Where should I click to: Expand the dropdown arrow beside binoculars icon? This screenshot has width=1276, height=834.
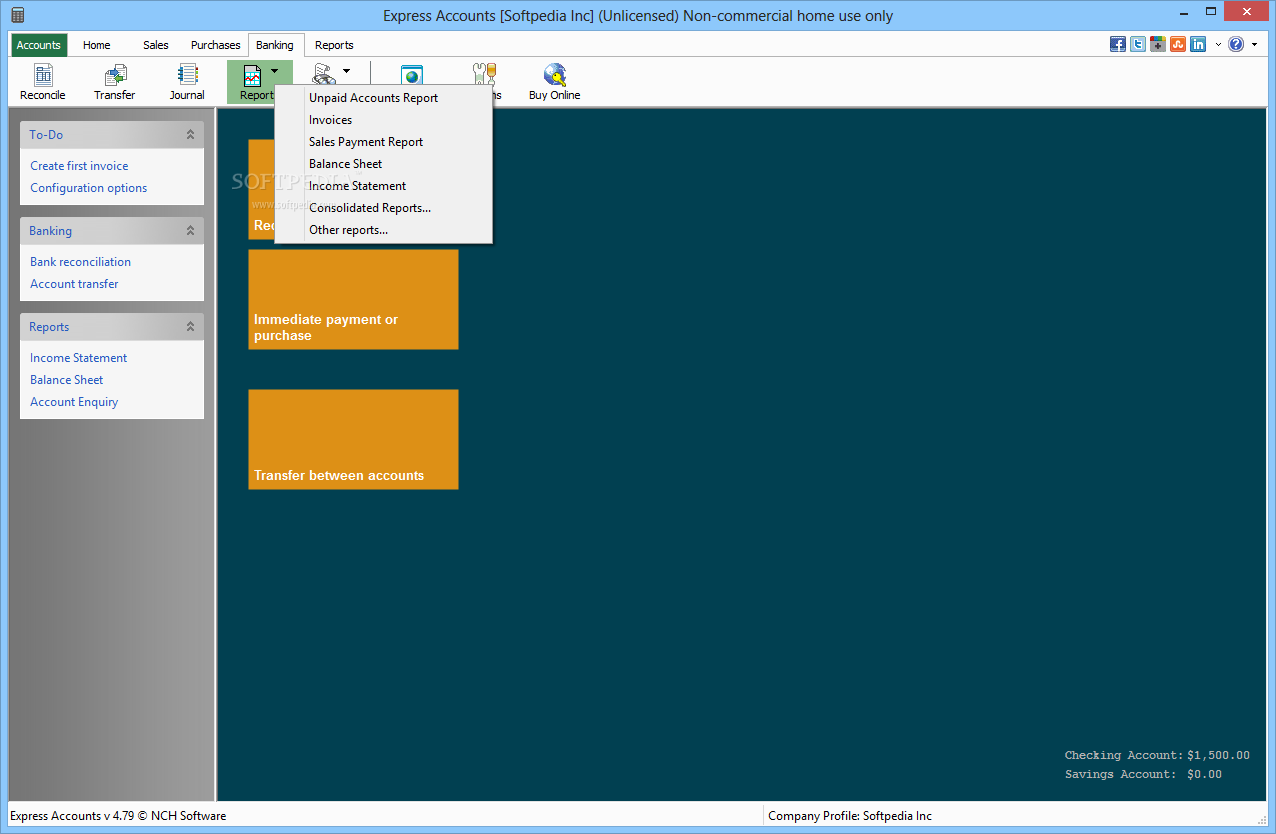(x=347, y=71)
